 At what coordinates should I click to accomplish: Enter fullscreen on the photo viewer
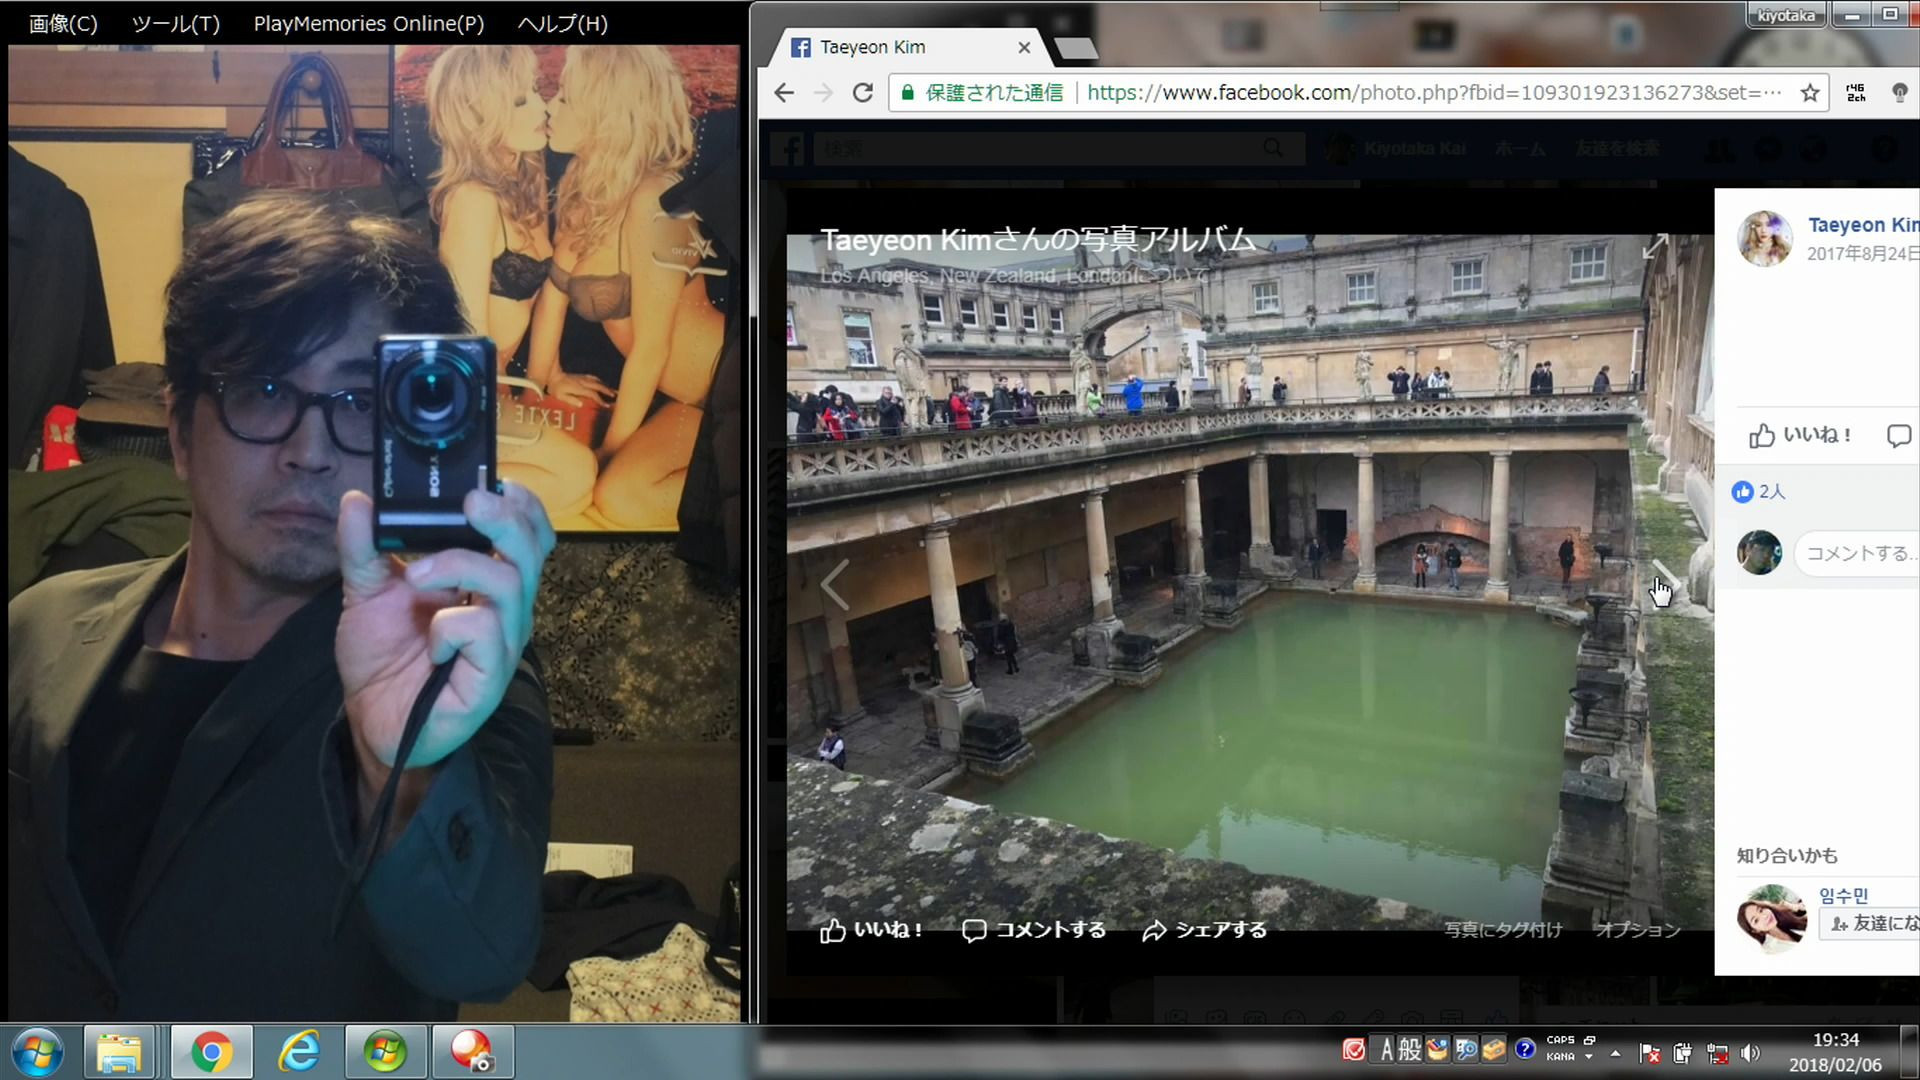(1655, 246)
